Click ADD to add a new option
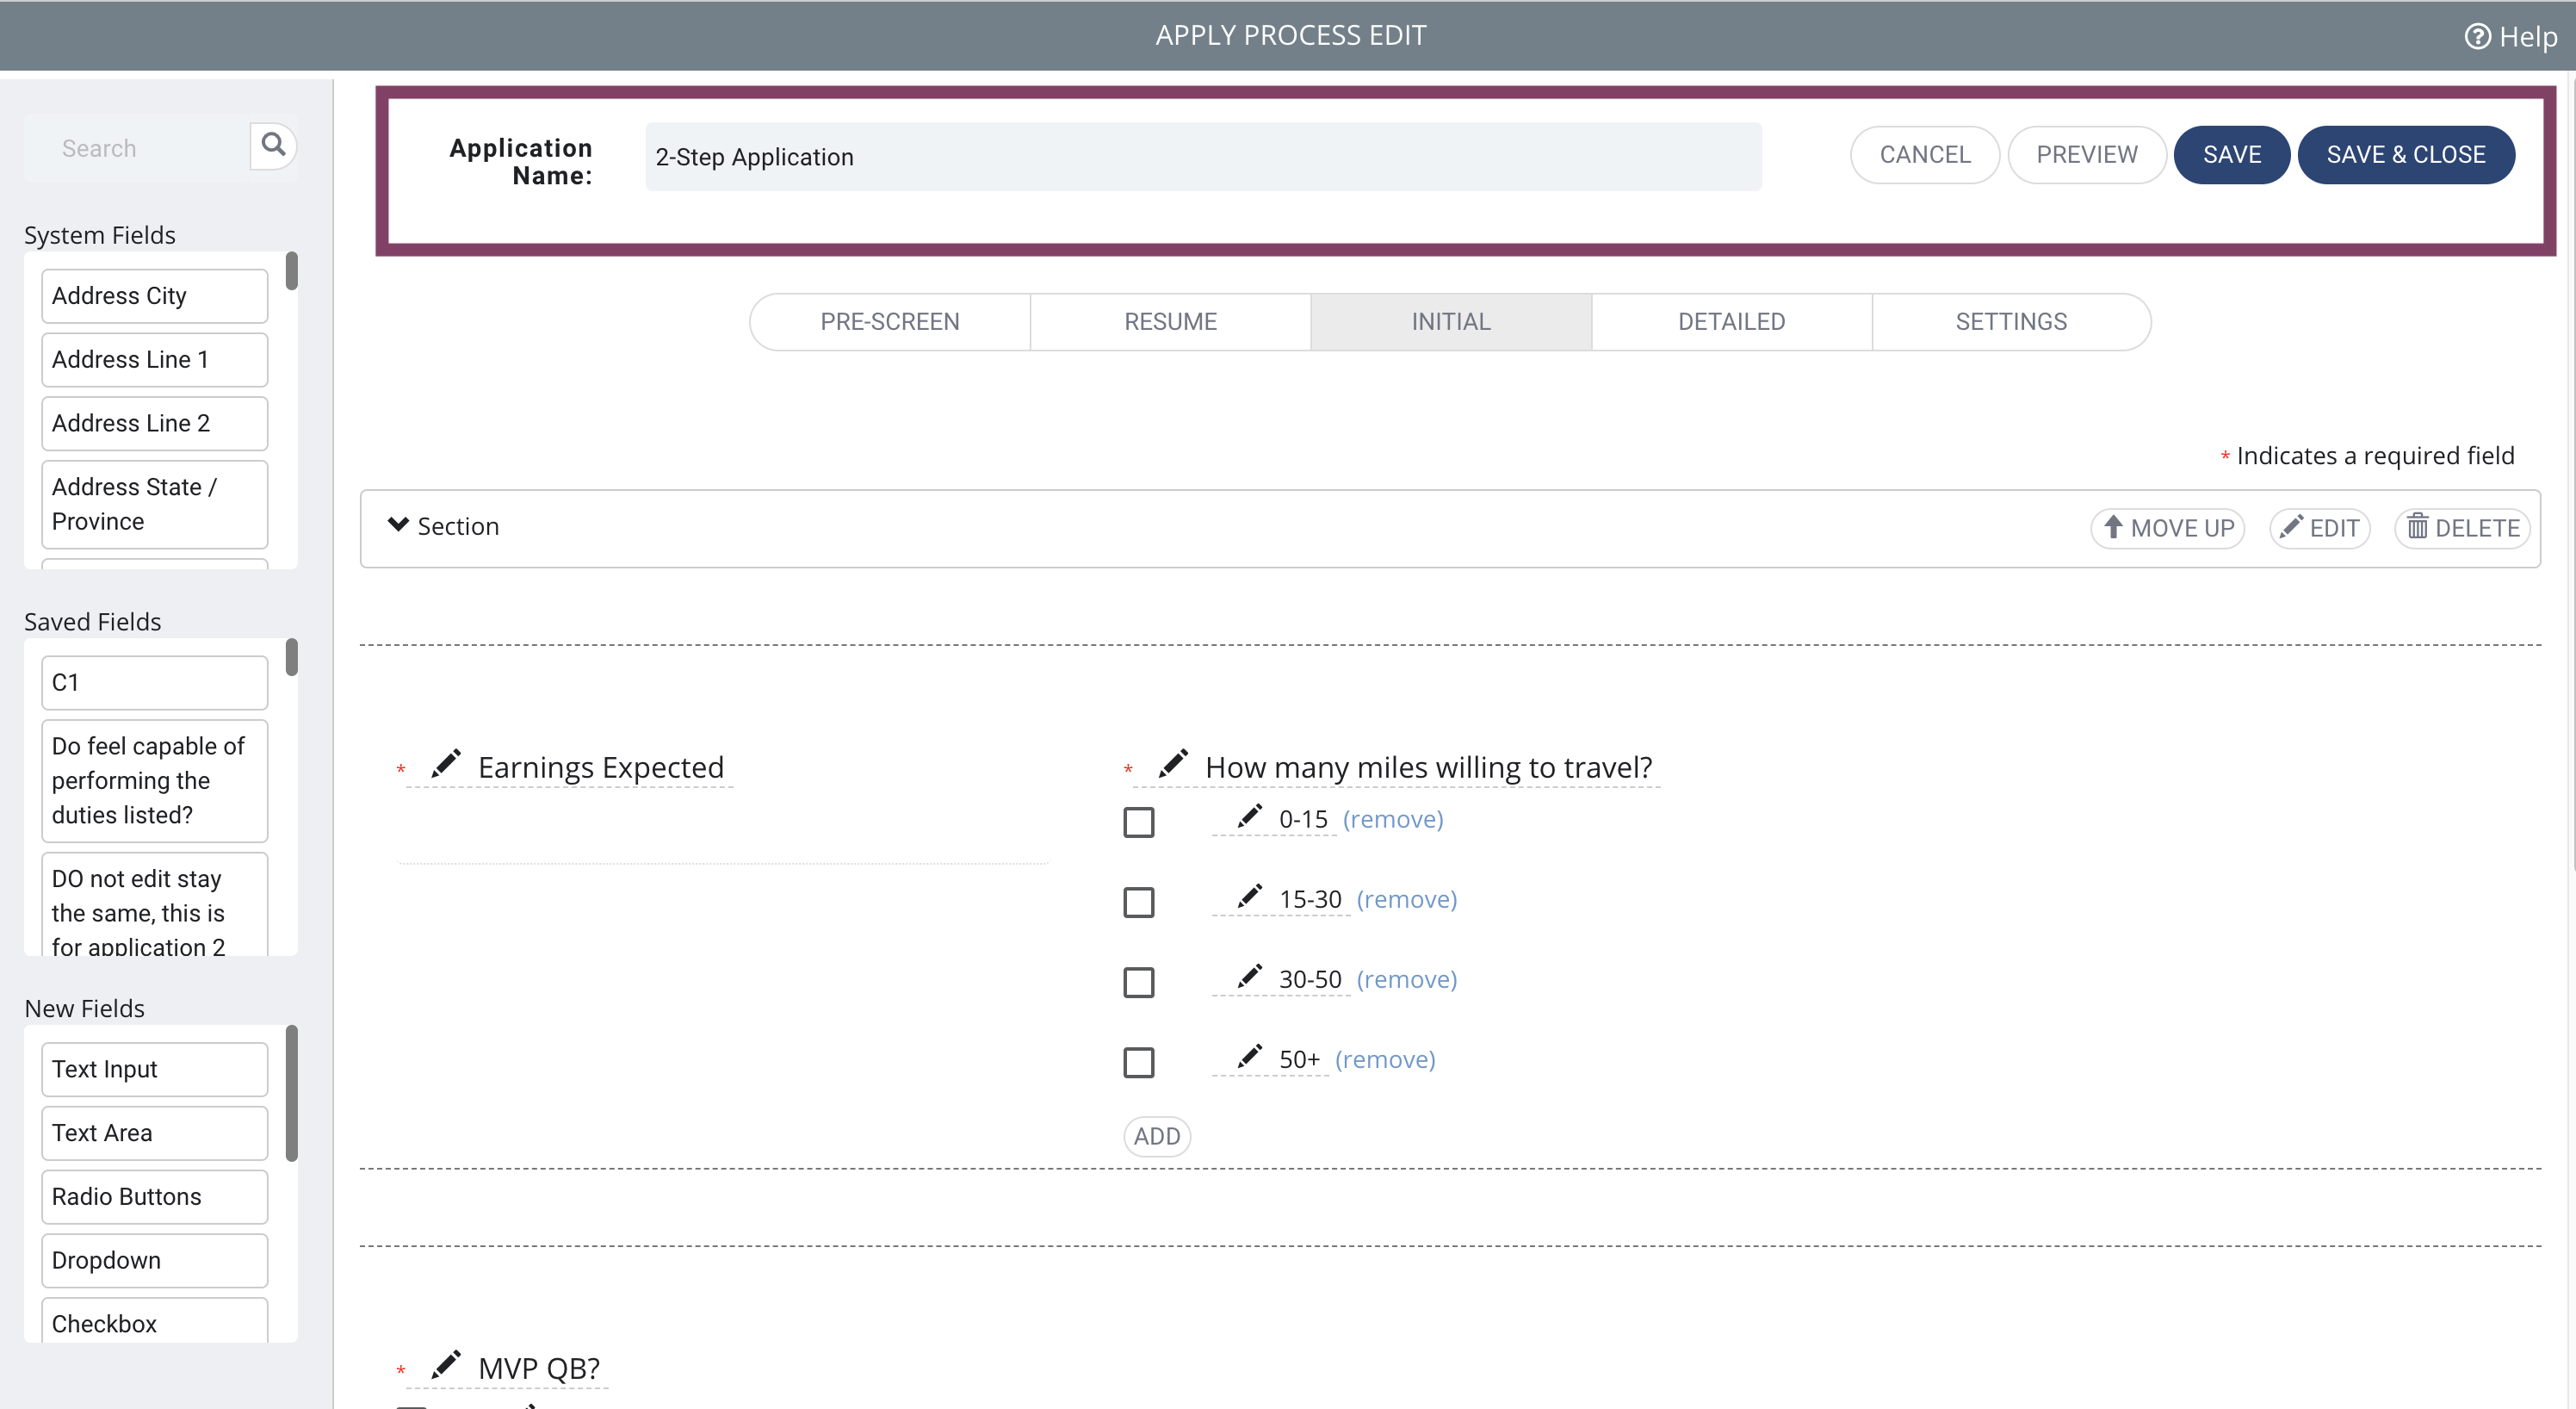The image size is (2576, 1409). [1157, 1136]
